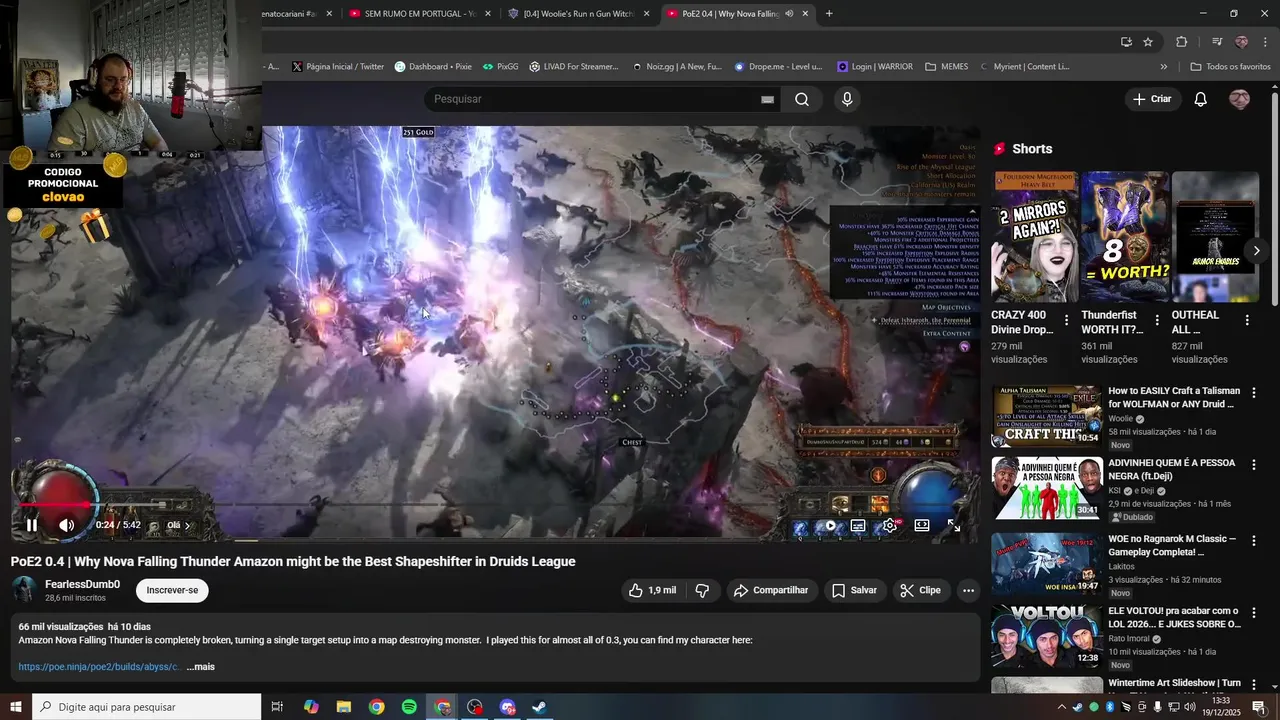Open Chrome extensions puzzle icon
This screenshot has height=720, width=1280.
(1182, 42)
